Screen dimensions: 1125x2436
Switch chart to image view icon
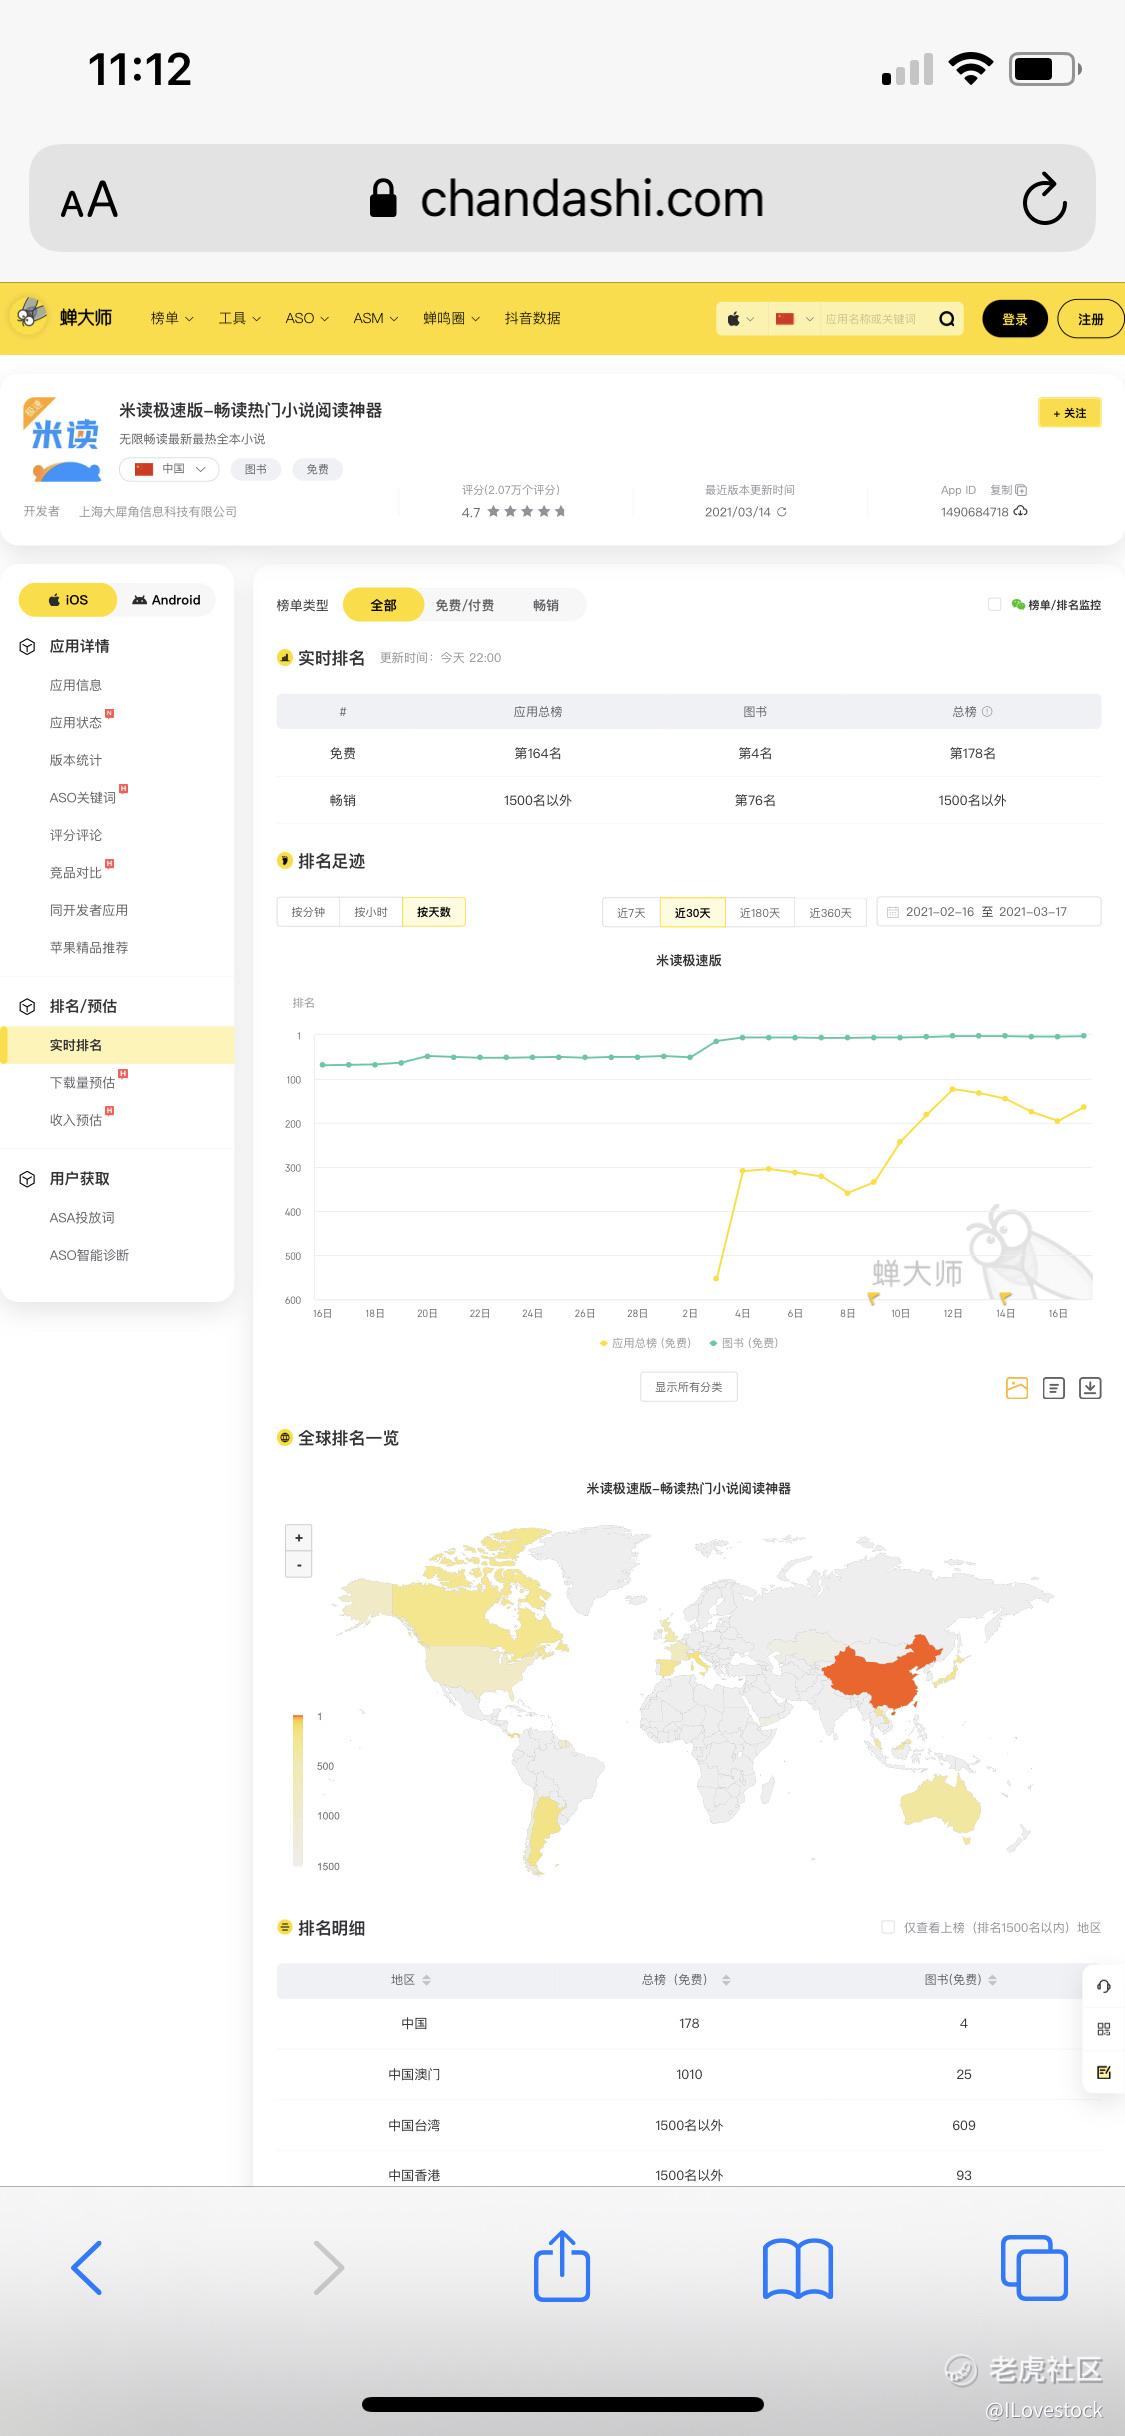[1017, 1388]
